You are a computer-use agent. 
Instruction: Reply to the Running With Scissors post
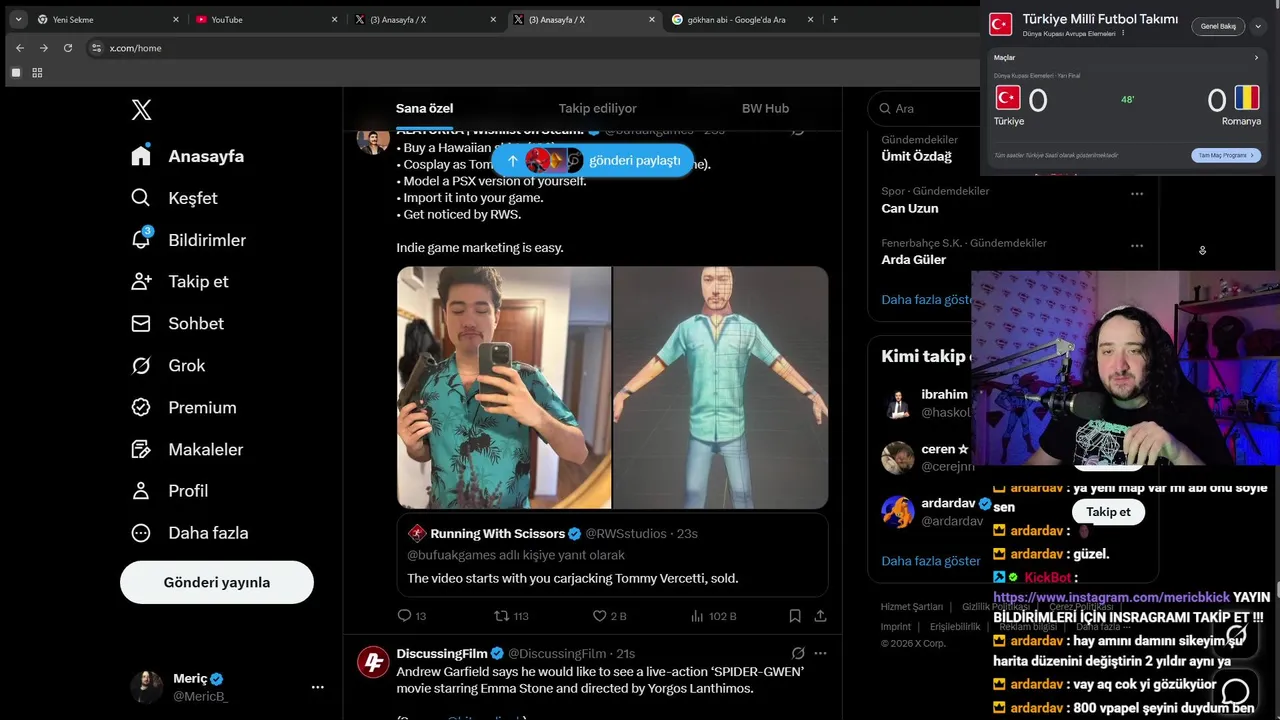pyautogui.click(x=405, y=616)
